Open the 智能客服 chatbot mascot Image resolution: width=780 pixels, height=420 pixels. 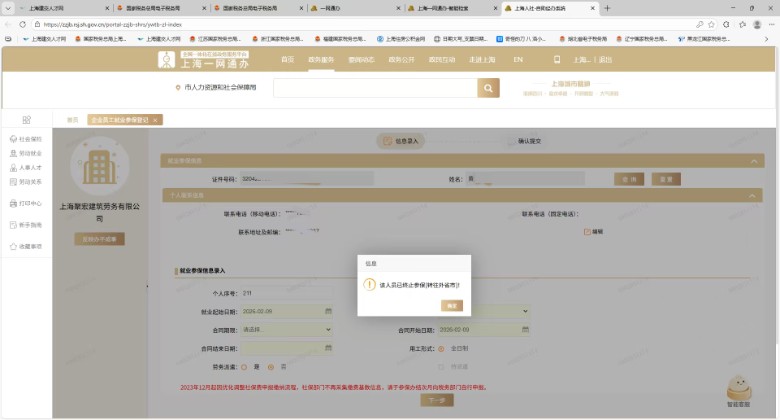[x=740, y=390]
